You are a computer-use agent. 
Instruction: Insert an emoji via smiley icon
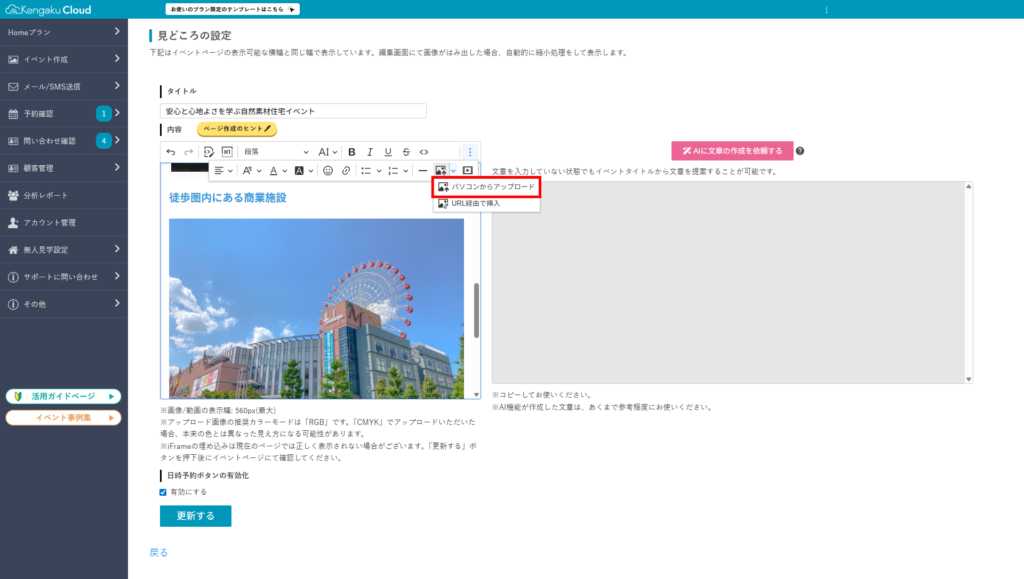[327, 171]
